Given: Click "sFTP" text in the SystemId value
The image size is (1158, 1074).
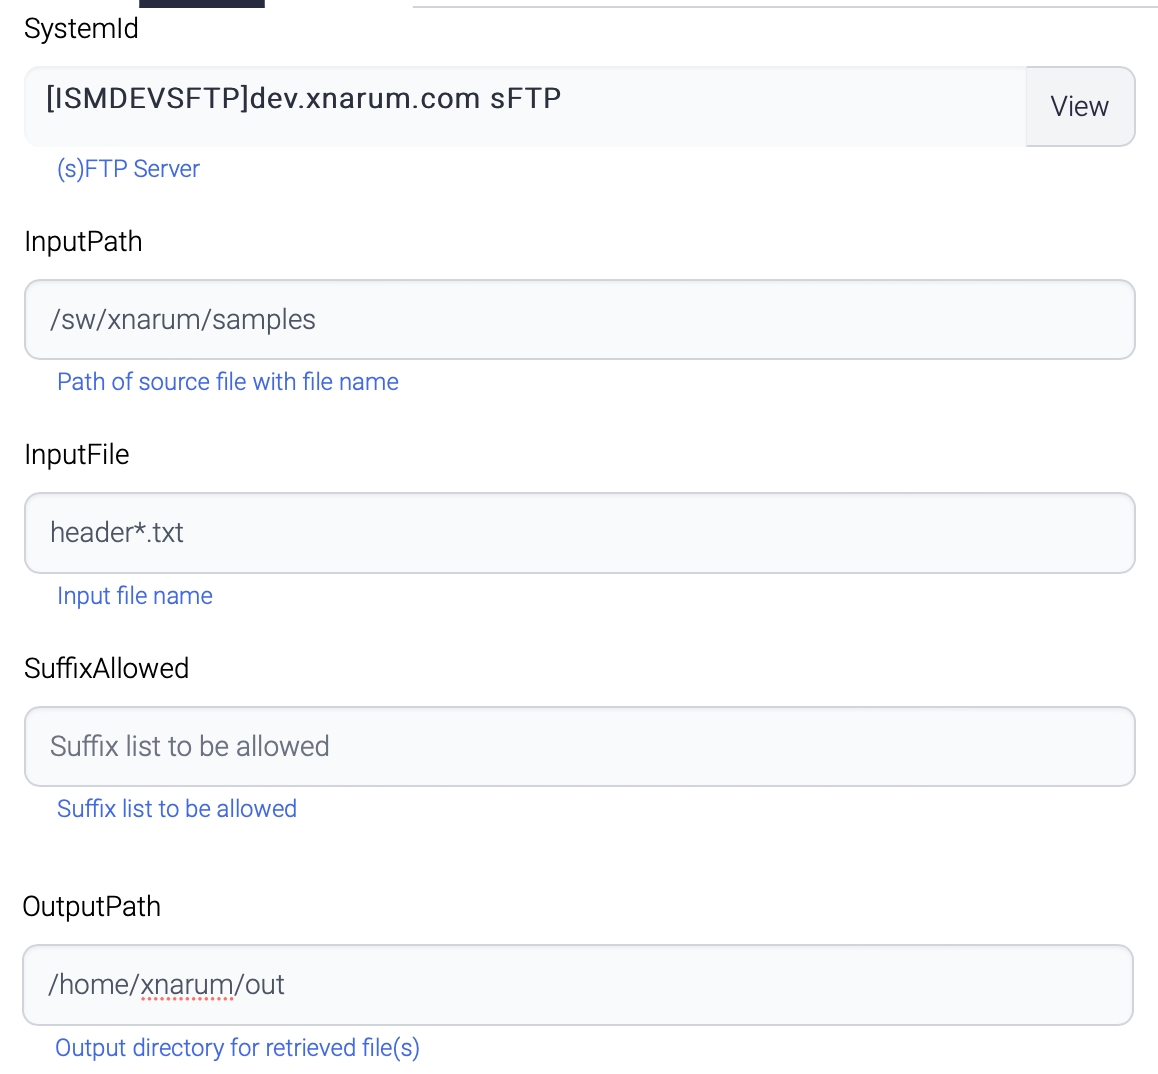Looking at the screenshot, I should click(525, 99).
